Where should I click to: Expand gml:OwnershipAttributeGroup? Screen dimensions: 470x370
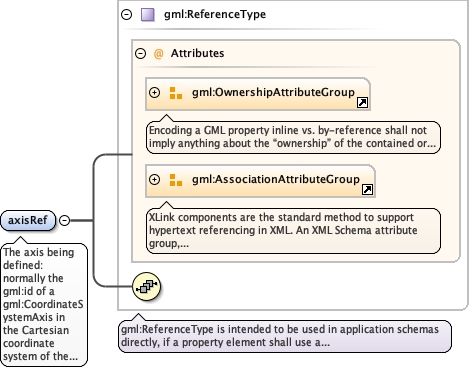point(155,92)
